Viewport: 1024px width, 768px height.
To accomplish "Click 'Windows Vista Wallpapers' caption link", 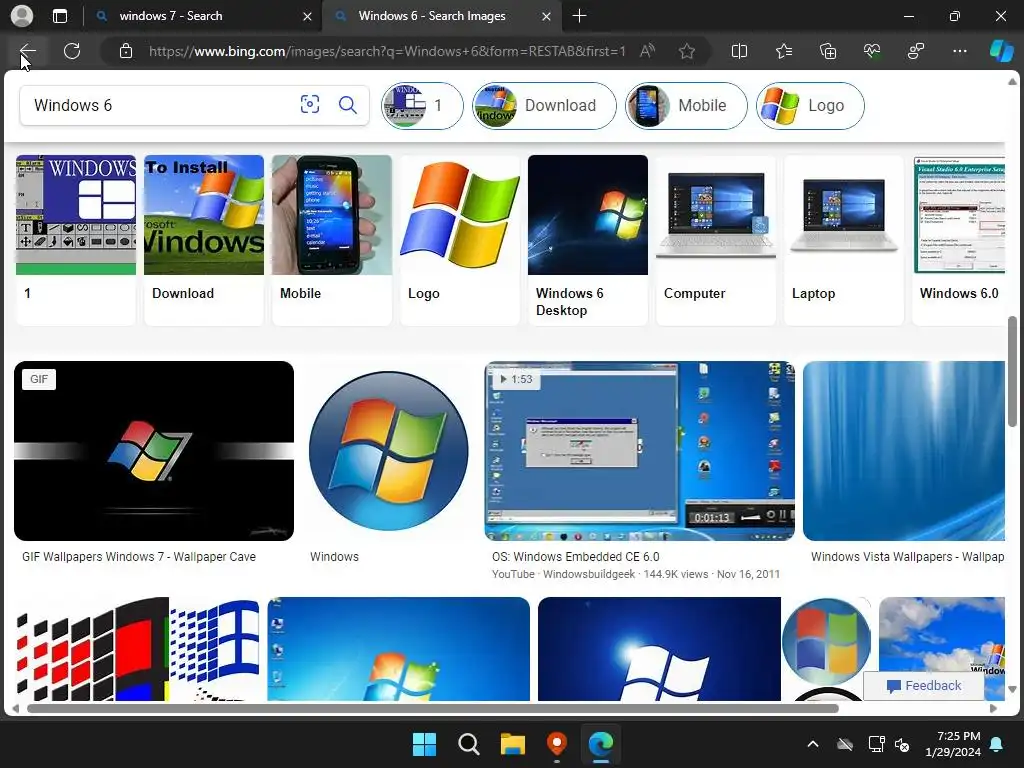I will [x=908, y=557].
